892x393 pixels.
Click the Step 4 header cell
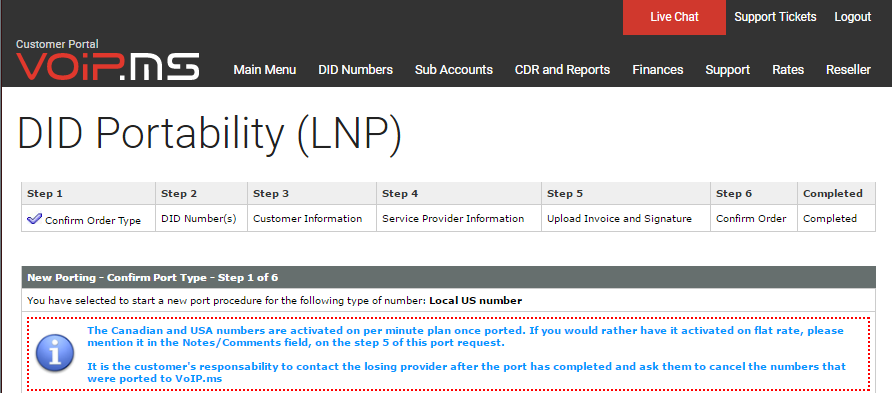(x=459, y=193)
